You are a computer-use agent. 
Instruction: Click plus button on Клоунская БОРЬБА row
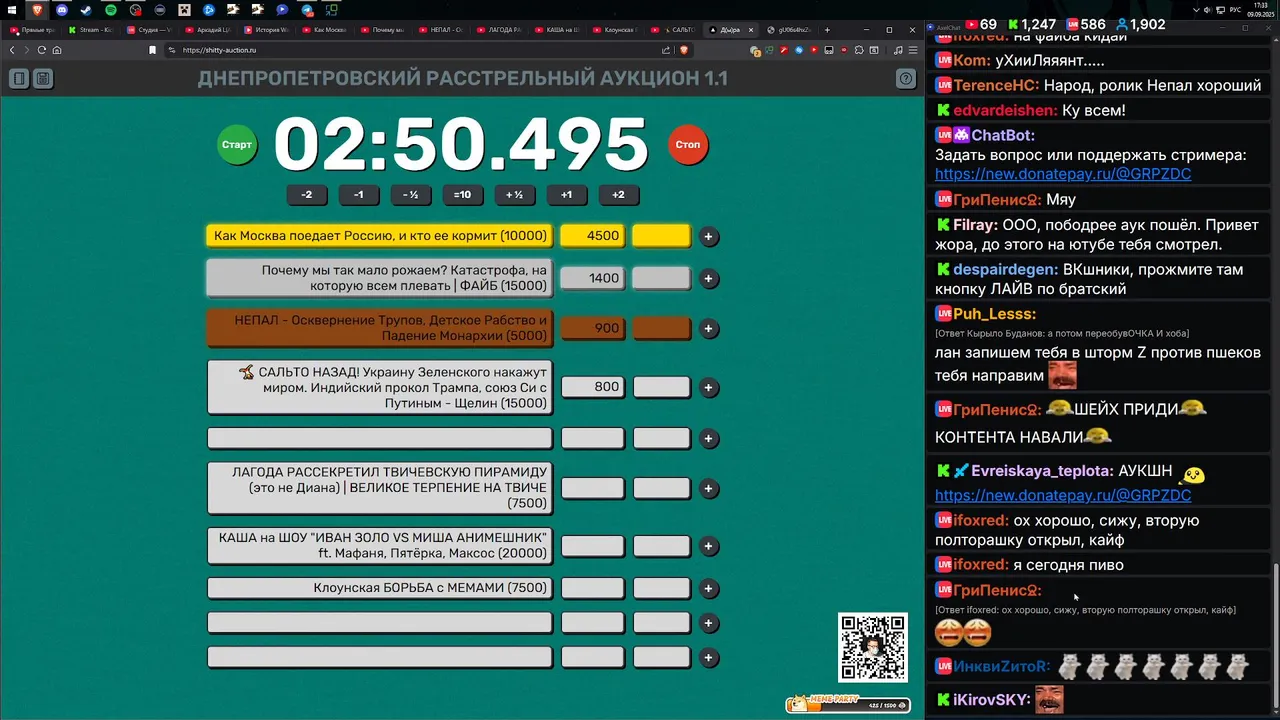tap(709, 588)
